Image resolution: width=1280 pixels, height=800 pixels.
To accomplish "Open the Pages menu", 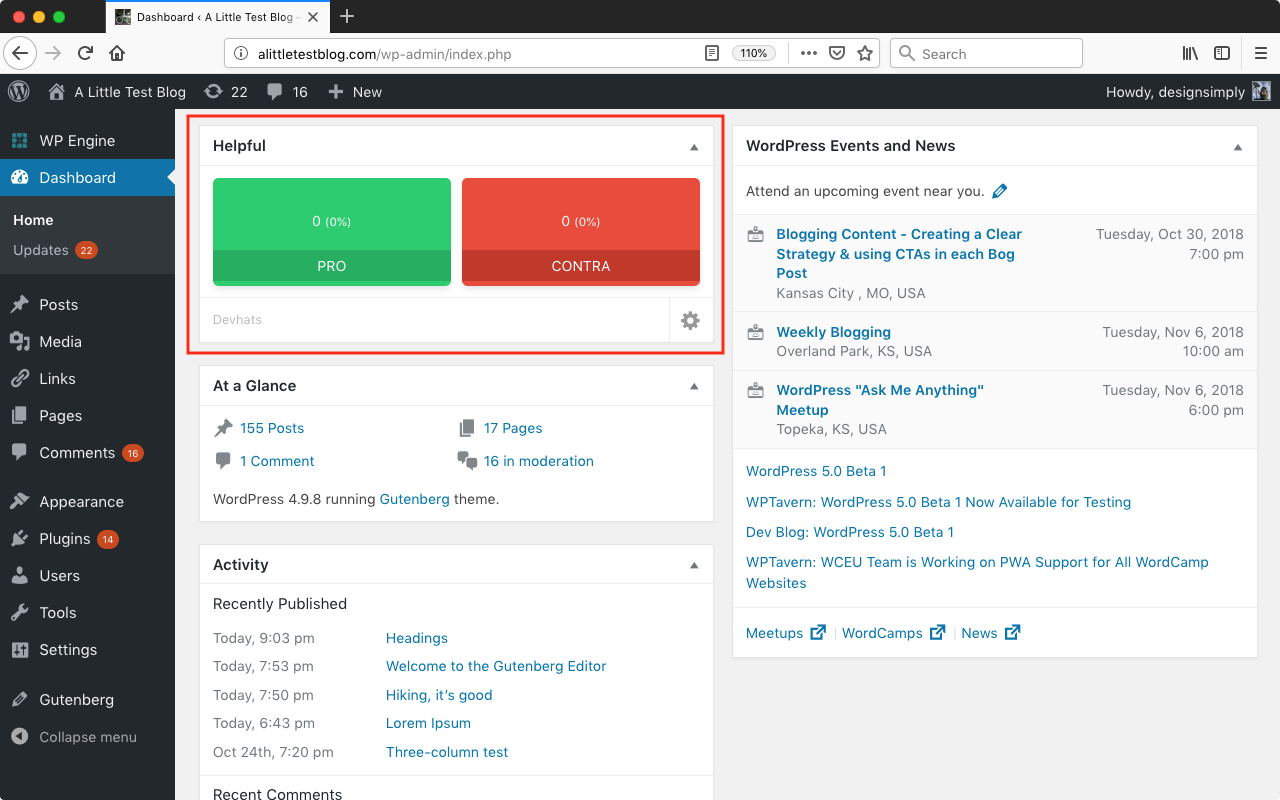I will point(87,416).
